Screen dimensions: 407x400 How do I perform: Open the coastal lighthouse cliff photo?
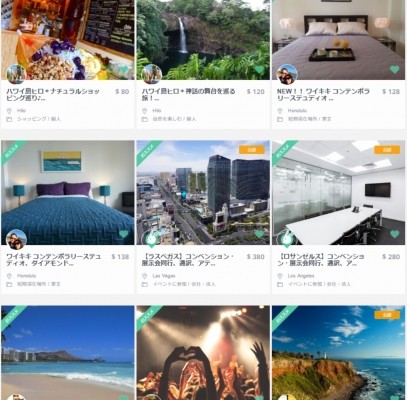[x=338, y=353]
